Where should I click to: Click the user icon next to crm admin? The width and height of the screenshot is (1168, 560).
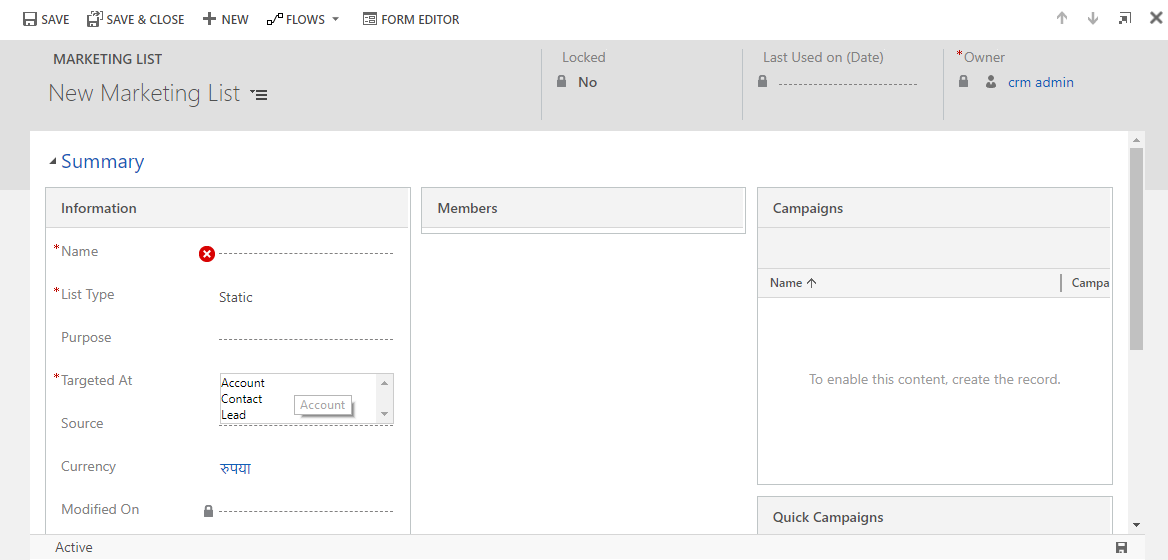pos(991,82)
